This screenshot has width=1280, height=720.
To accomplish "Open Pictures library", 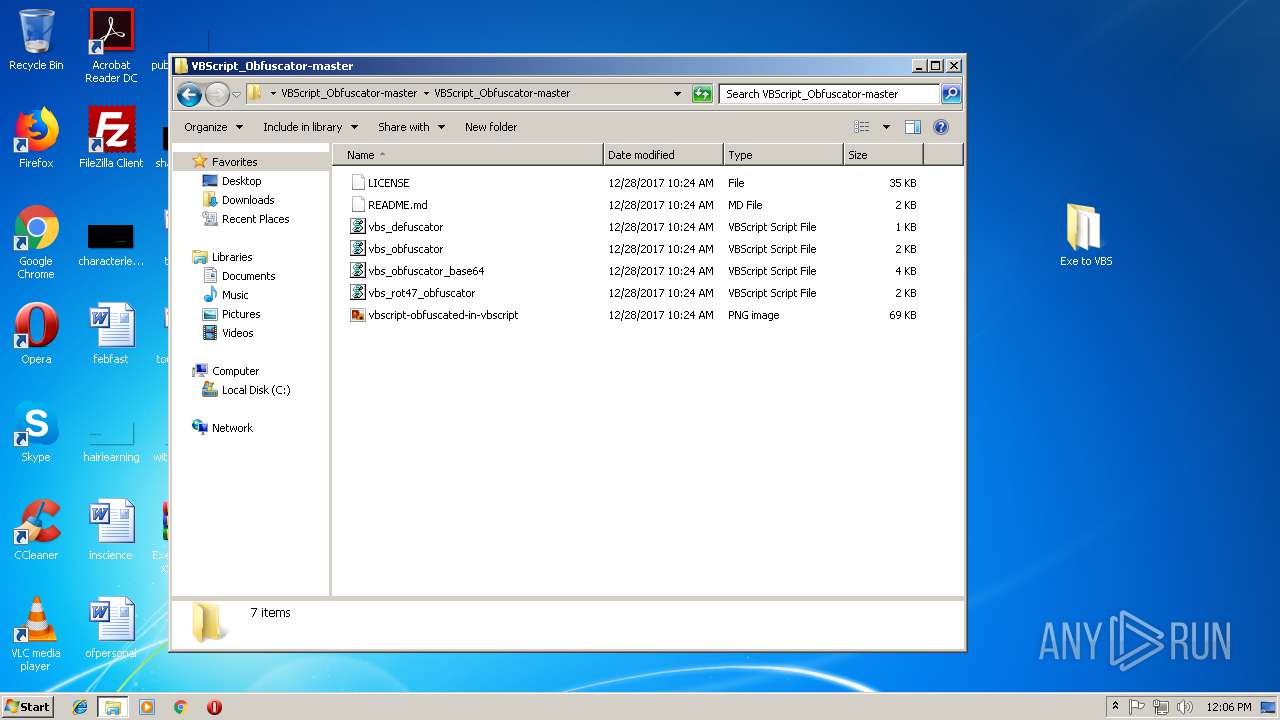I will pos(241,314).
